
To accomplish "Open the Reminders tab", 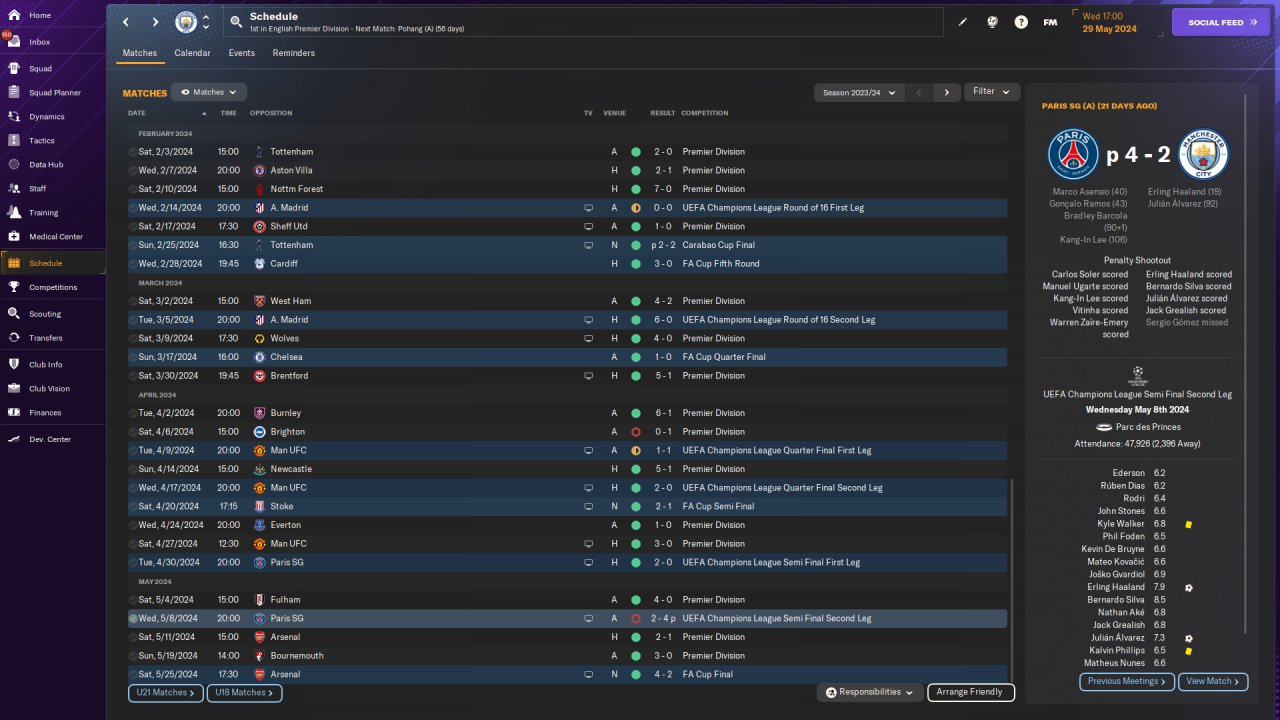I will 293,53.
